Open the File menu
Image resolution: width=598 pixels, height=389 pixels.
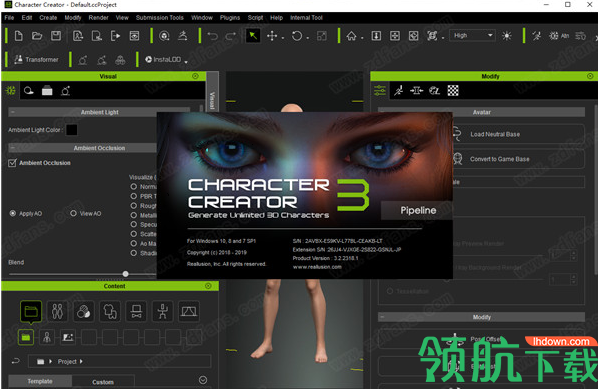(x=9, y=18)
